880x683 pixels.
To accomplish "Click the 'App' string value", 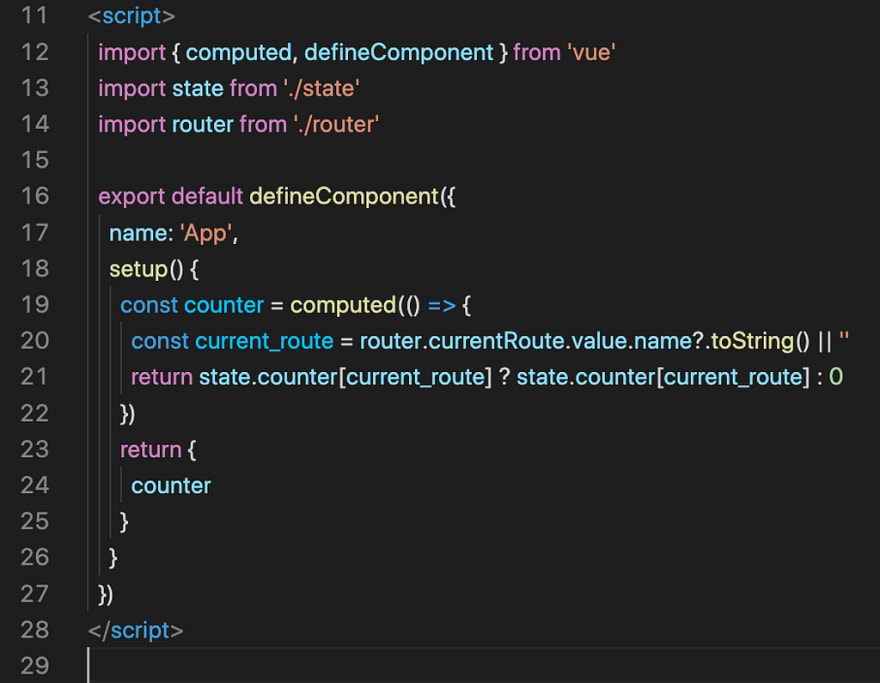I will tap(205, 232).
